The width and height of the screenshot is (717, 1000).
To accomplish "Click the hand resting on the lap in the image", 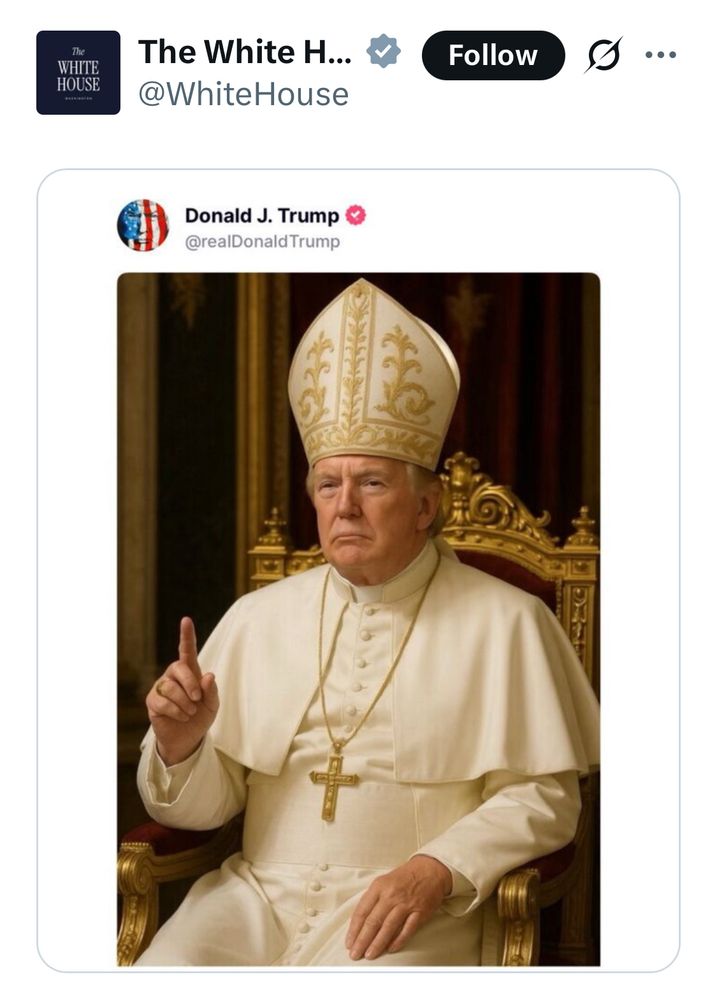I will coord(397,905).
